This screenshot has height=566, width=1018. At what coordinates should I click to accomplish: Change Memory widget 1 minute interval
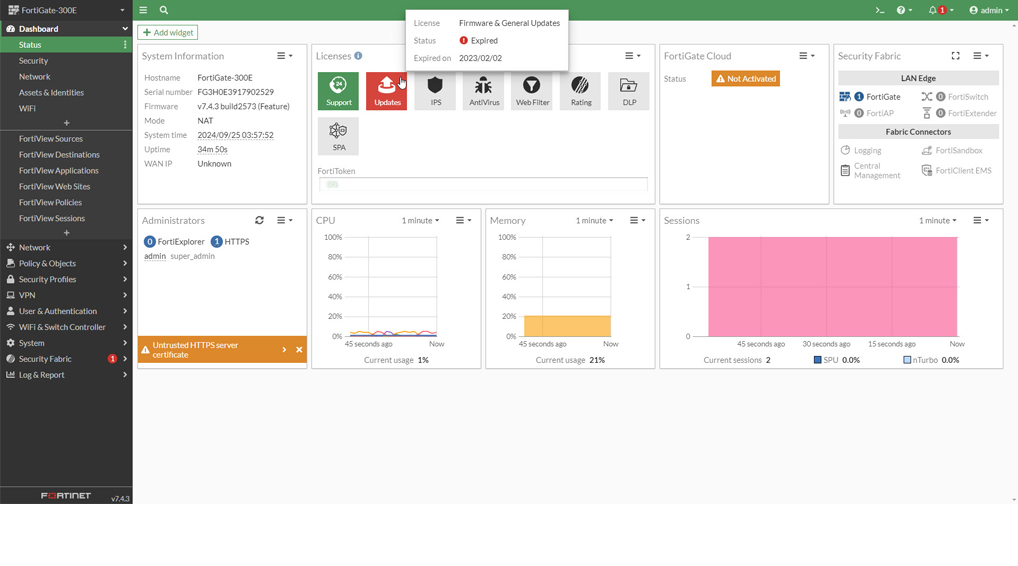coord(594,221)
